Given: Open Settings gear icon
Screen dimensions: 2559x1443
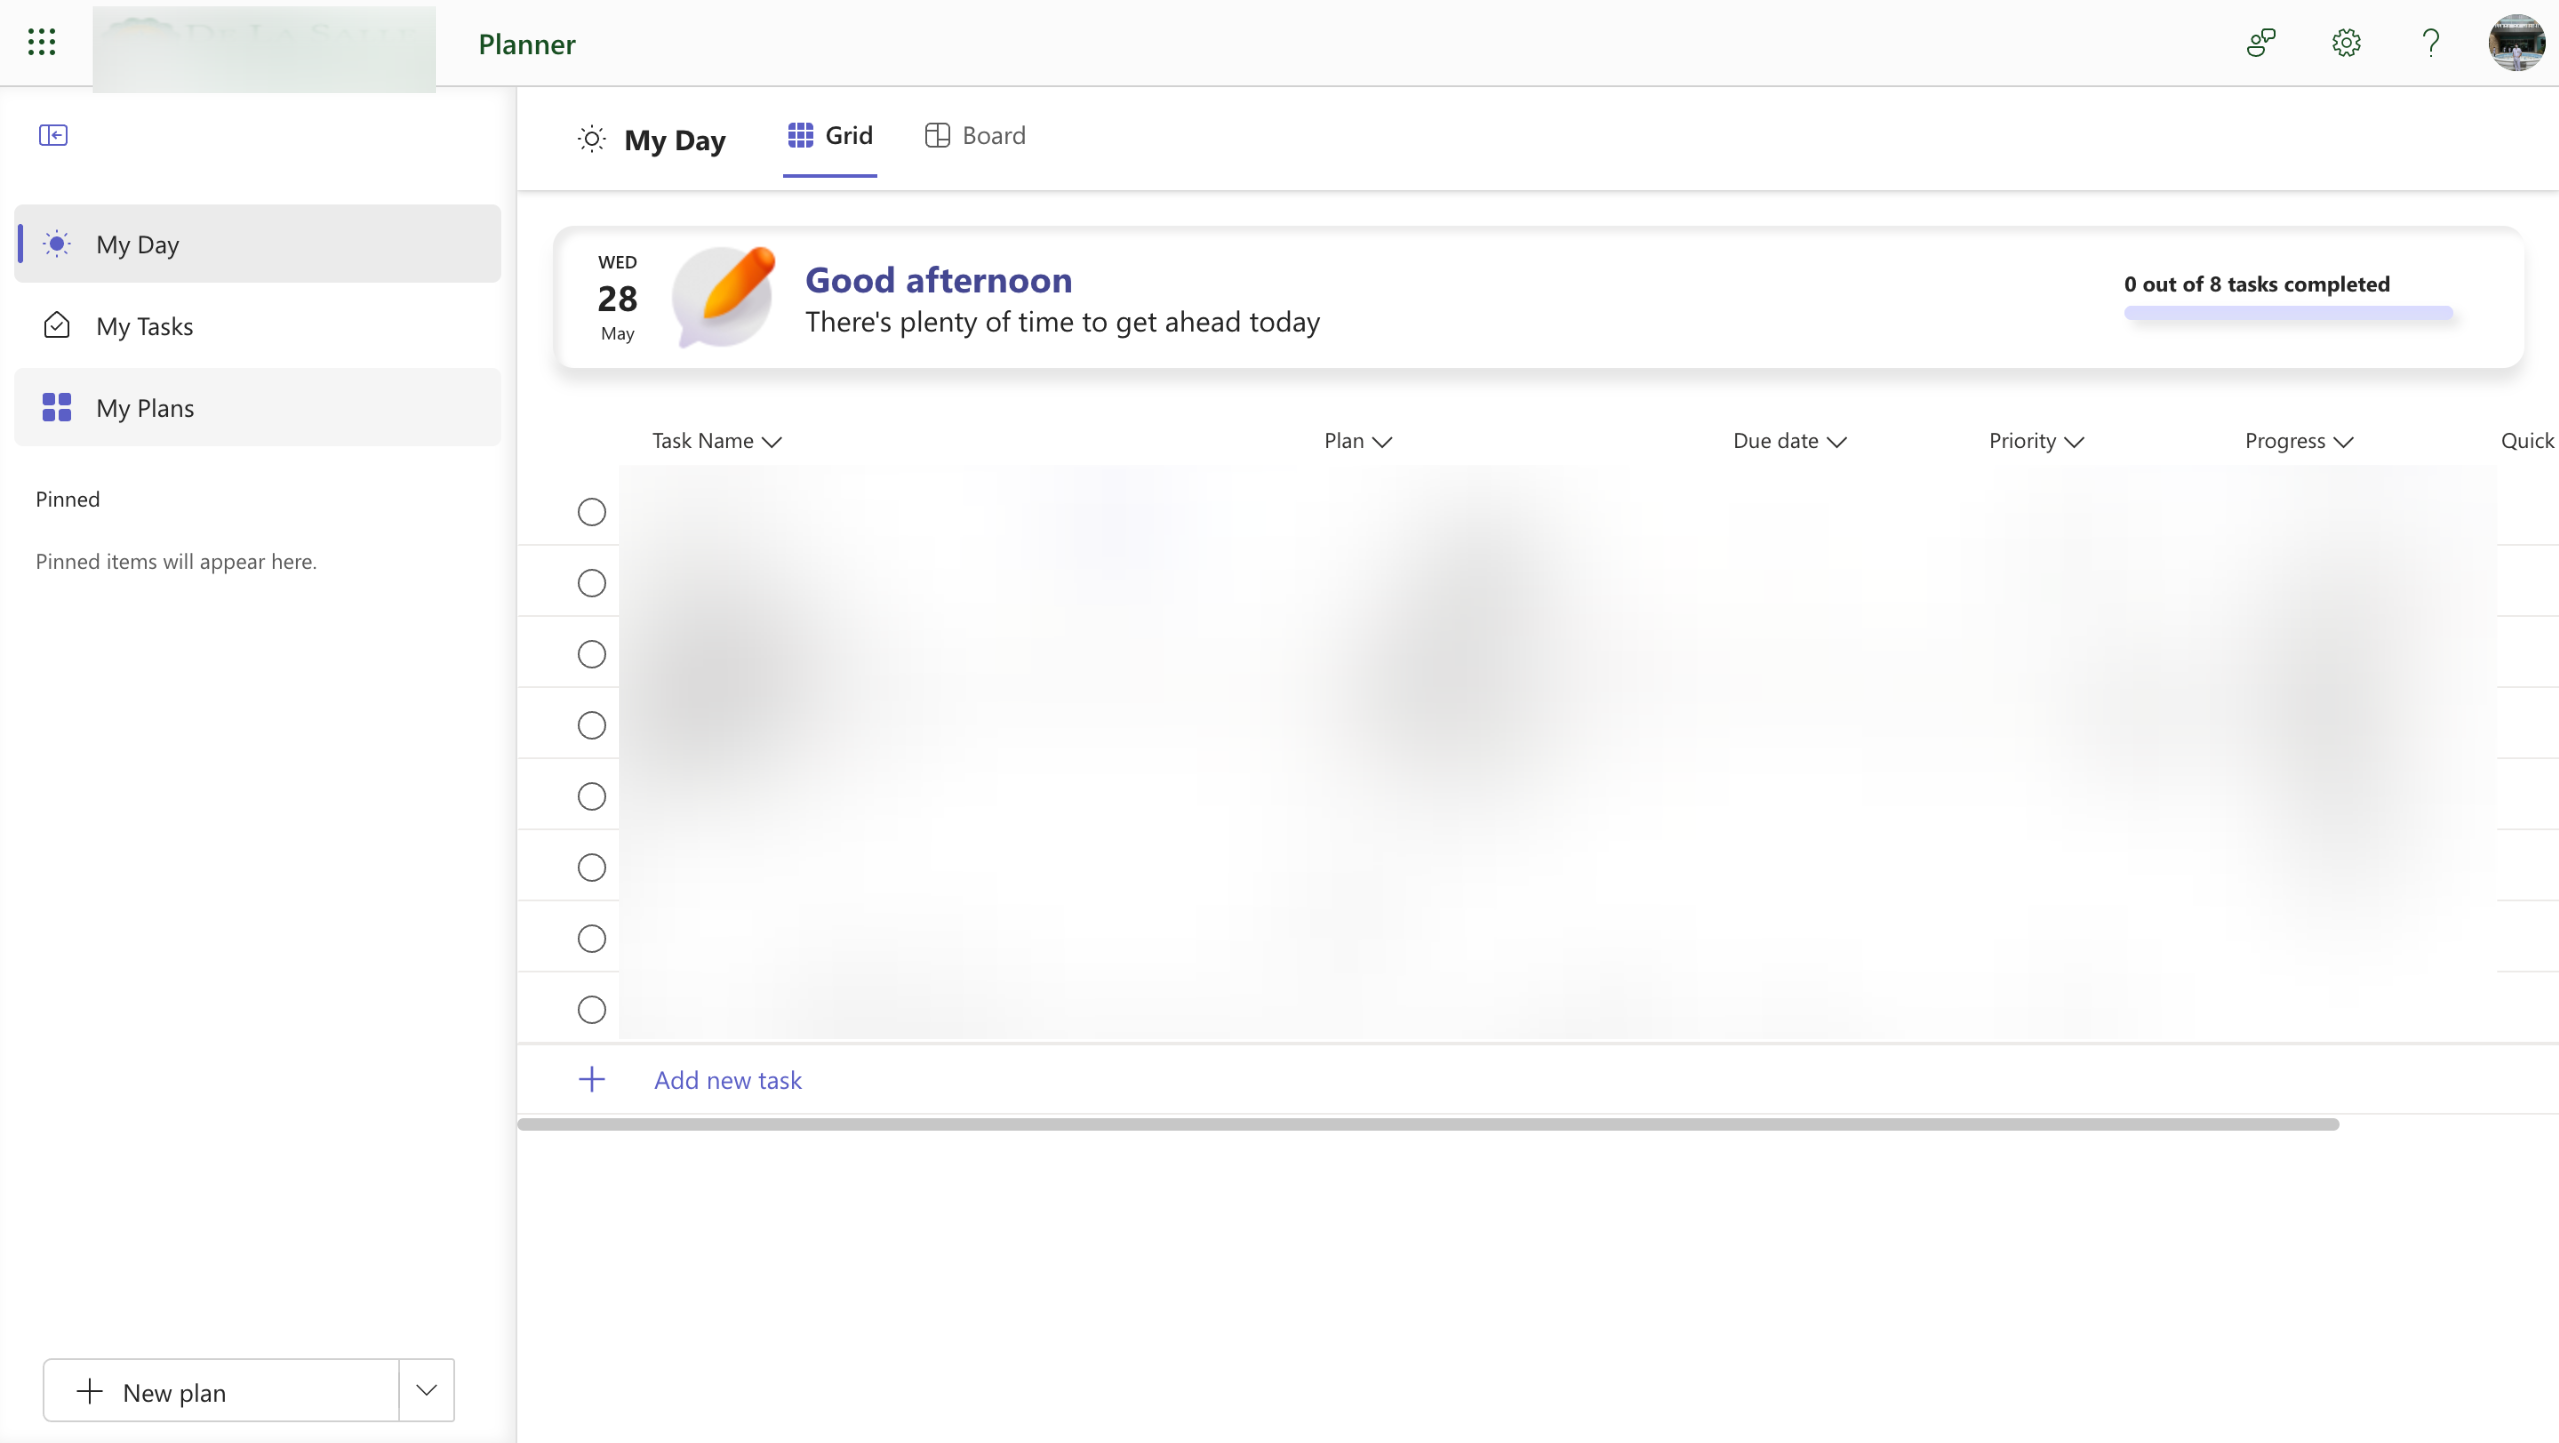Looking at the screenshot, I should tap(2346, 42).
